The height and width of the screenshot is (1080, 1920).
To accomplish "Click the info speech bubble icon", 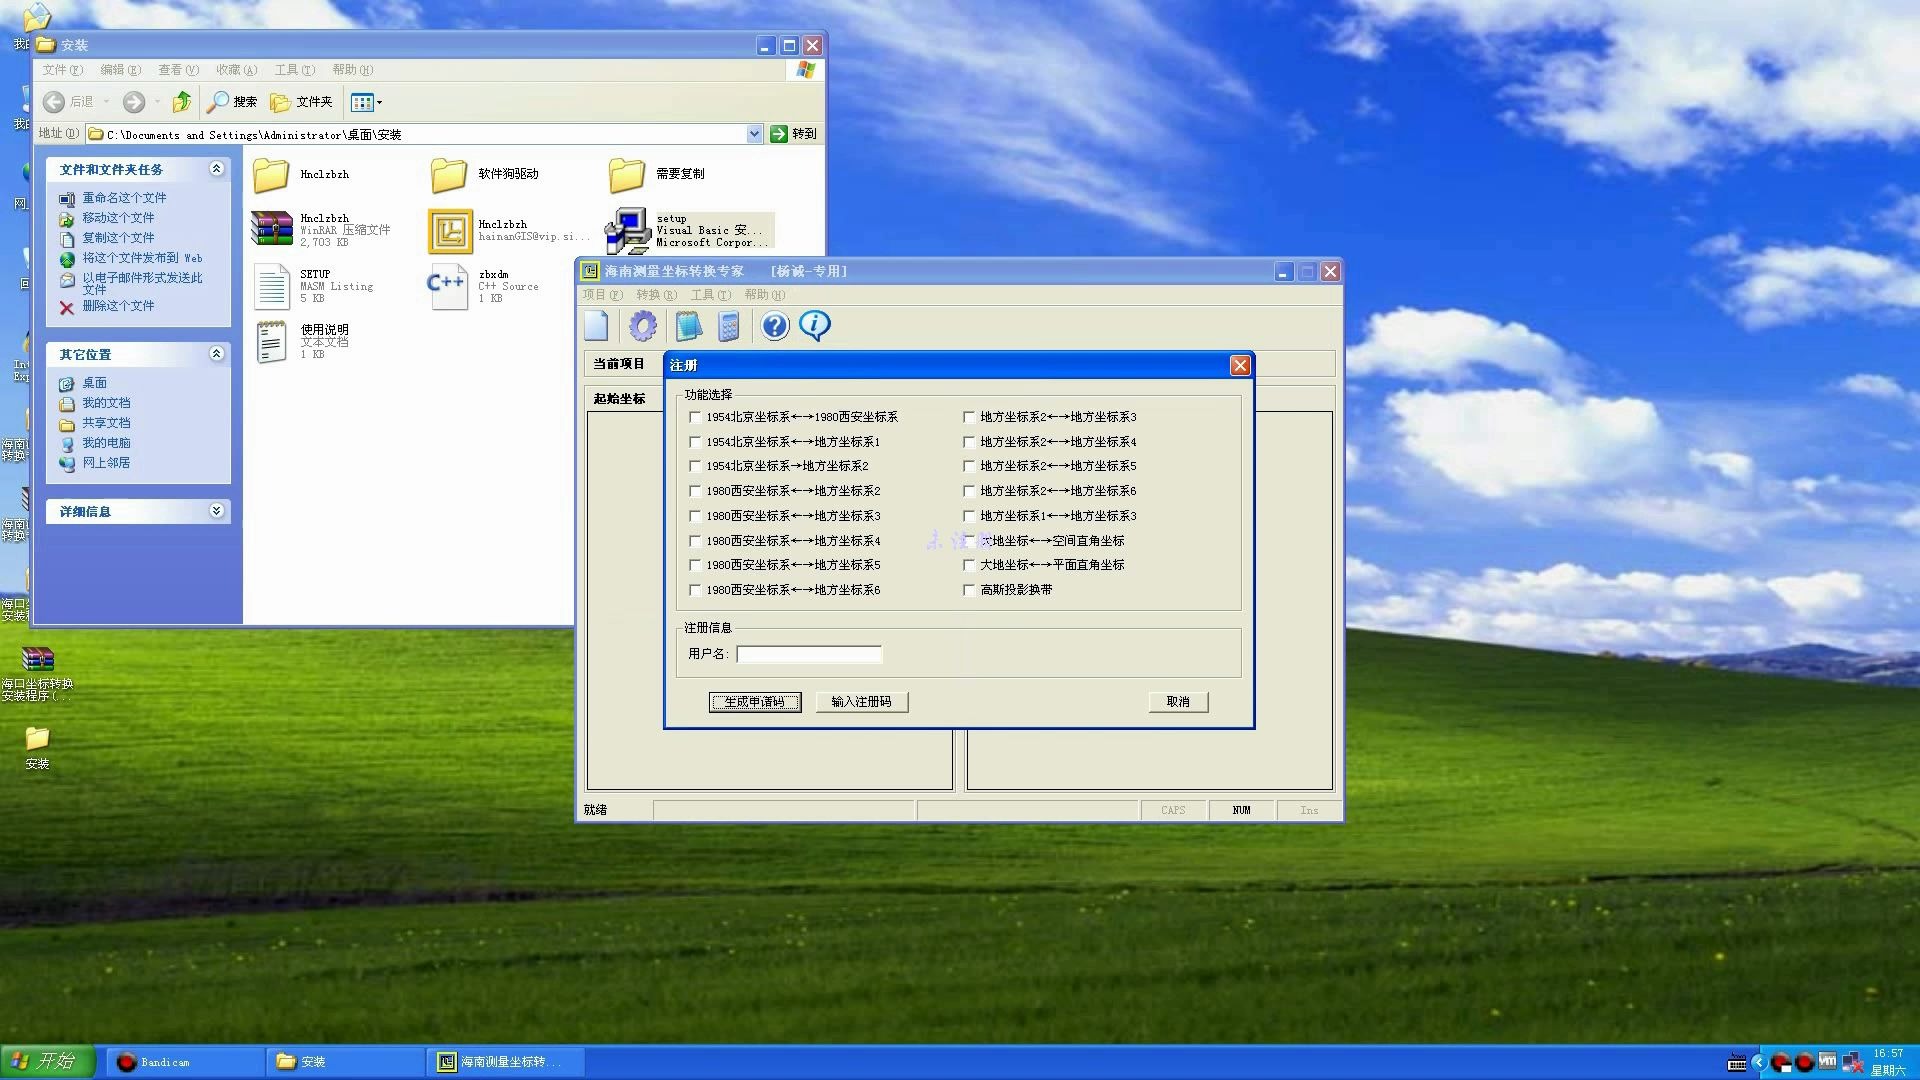I will [x=815, y=326].
